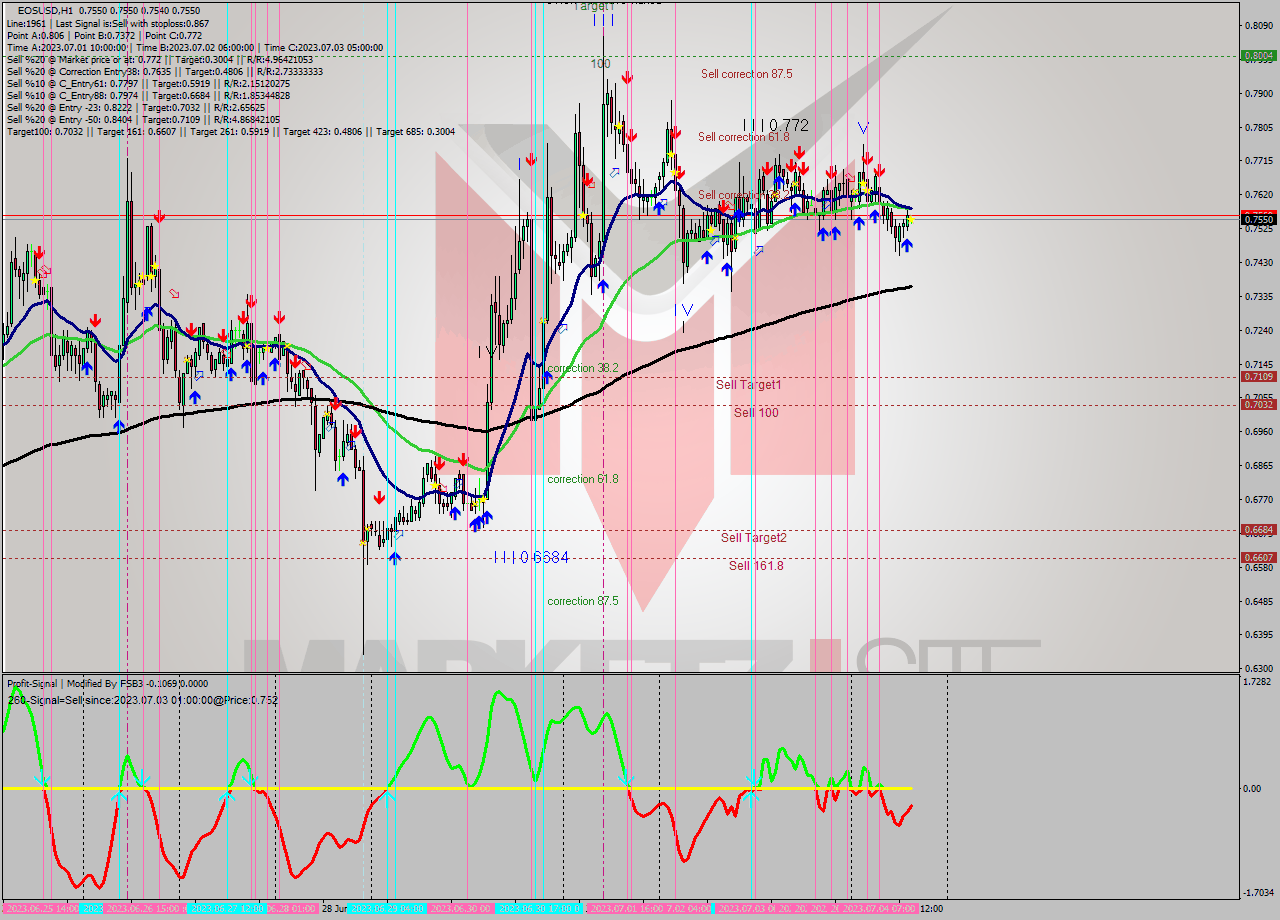
Task: Click the '28 Jun' time axis label
Action: click(335, 909)
